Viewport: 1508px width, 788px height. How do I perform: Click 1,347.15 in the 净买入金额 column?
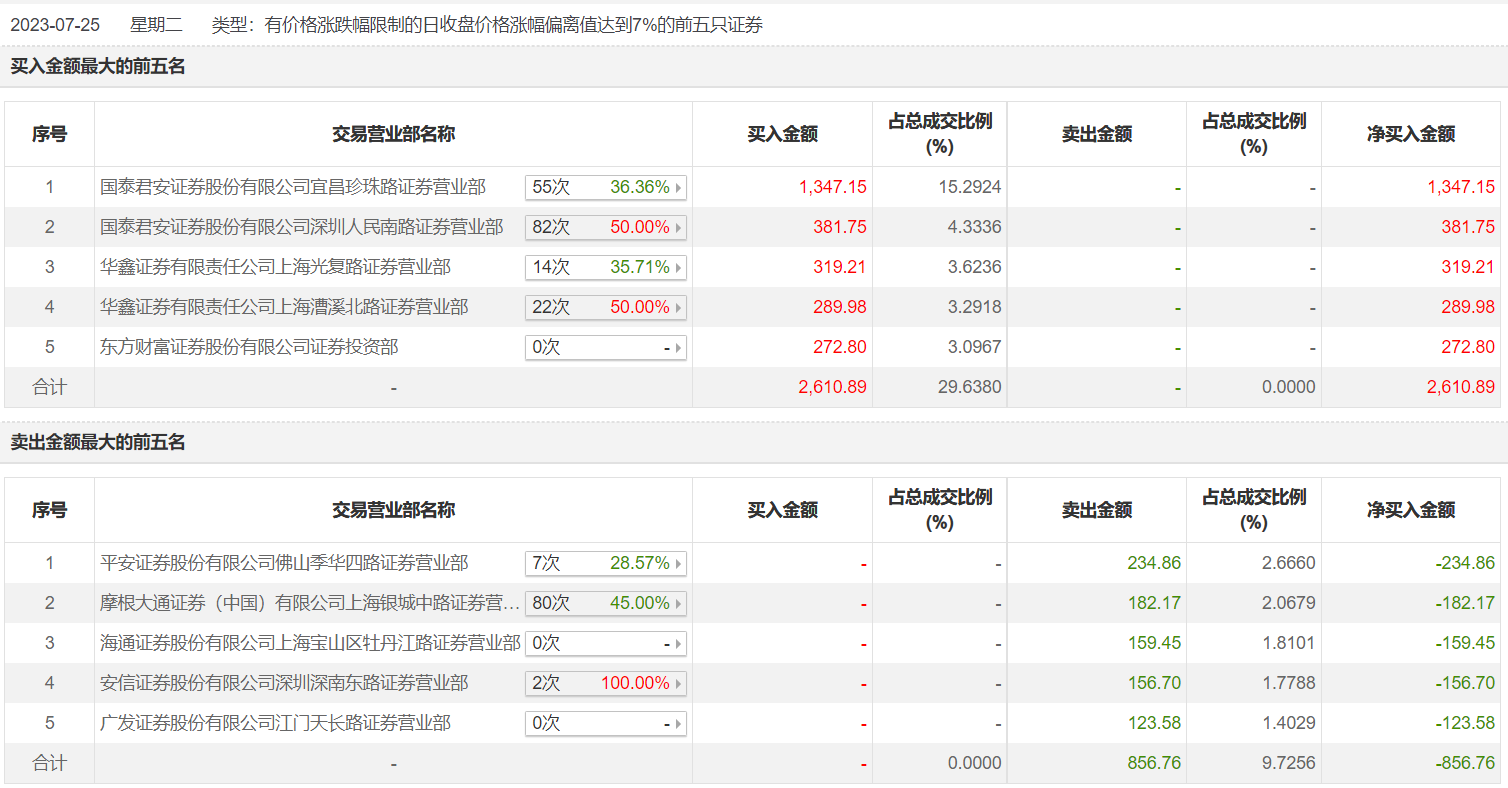[x=1461, y=187]
